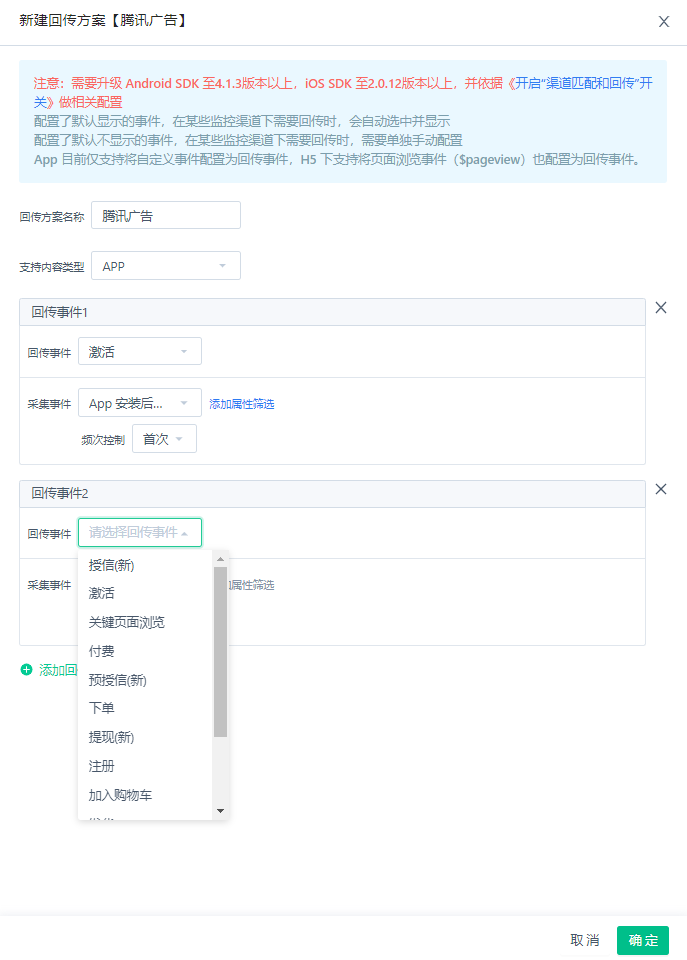Click the dropdown list scrollbar thumb

[x=220, y=651]
